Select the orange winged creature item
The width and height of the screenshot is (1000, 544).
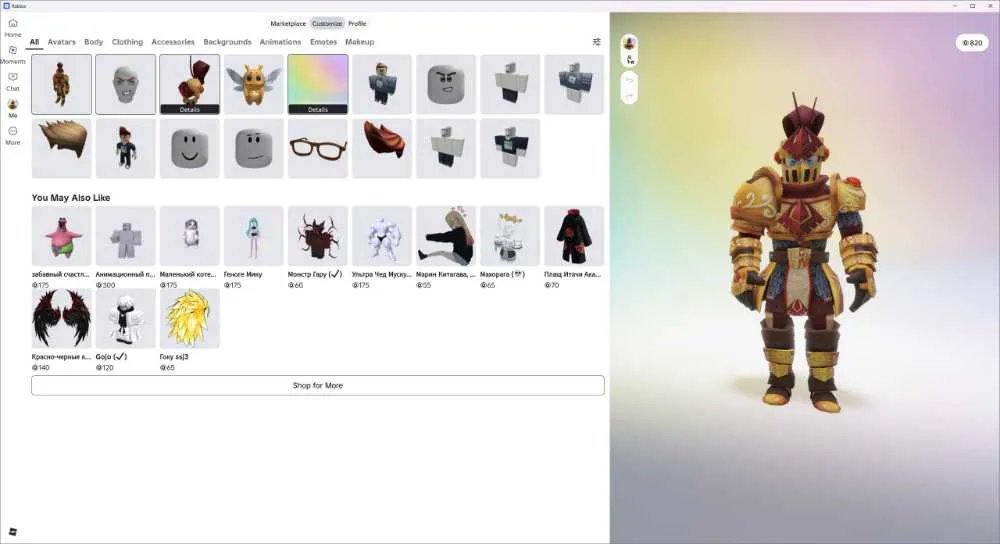pyautogui.click(x=253, y=84)
